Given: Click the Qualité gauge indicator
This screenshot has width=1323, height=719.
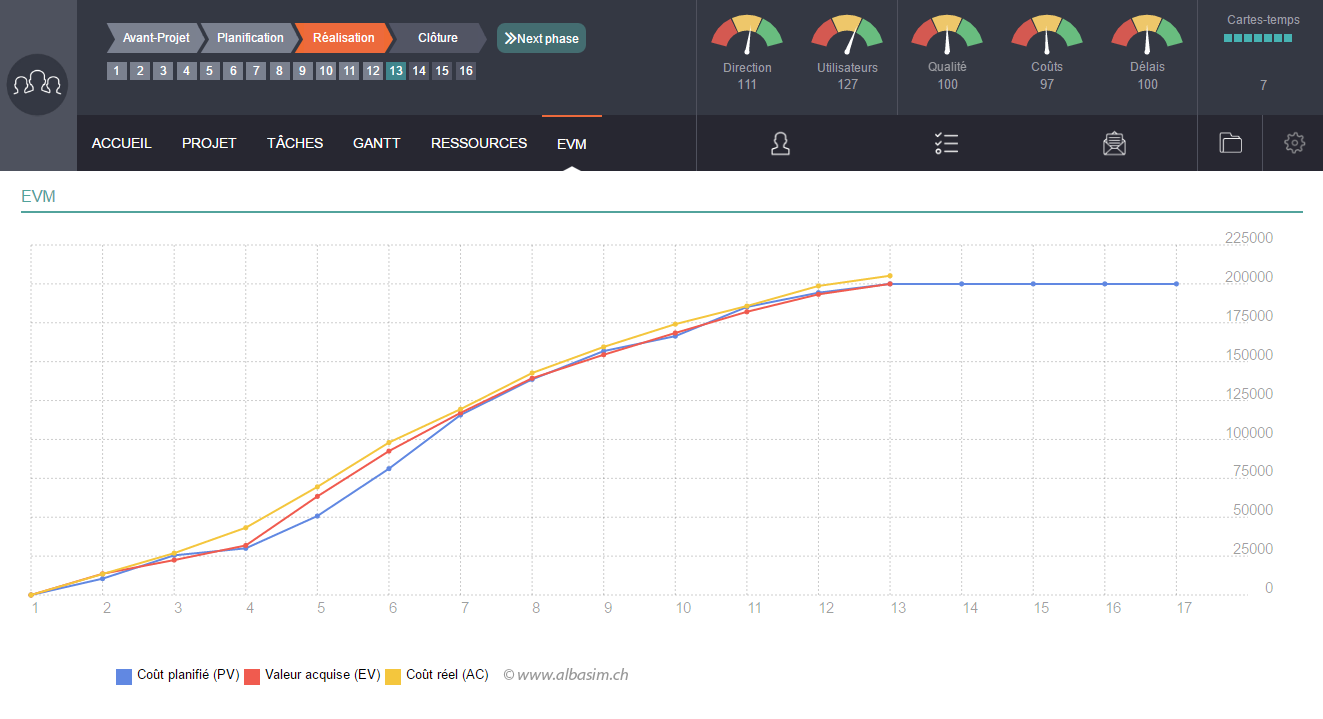Looking at the screenshot, I should [x=947, y=35].
